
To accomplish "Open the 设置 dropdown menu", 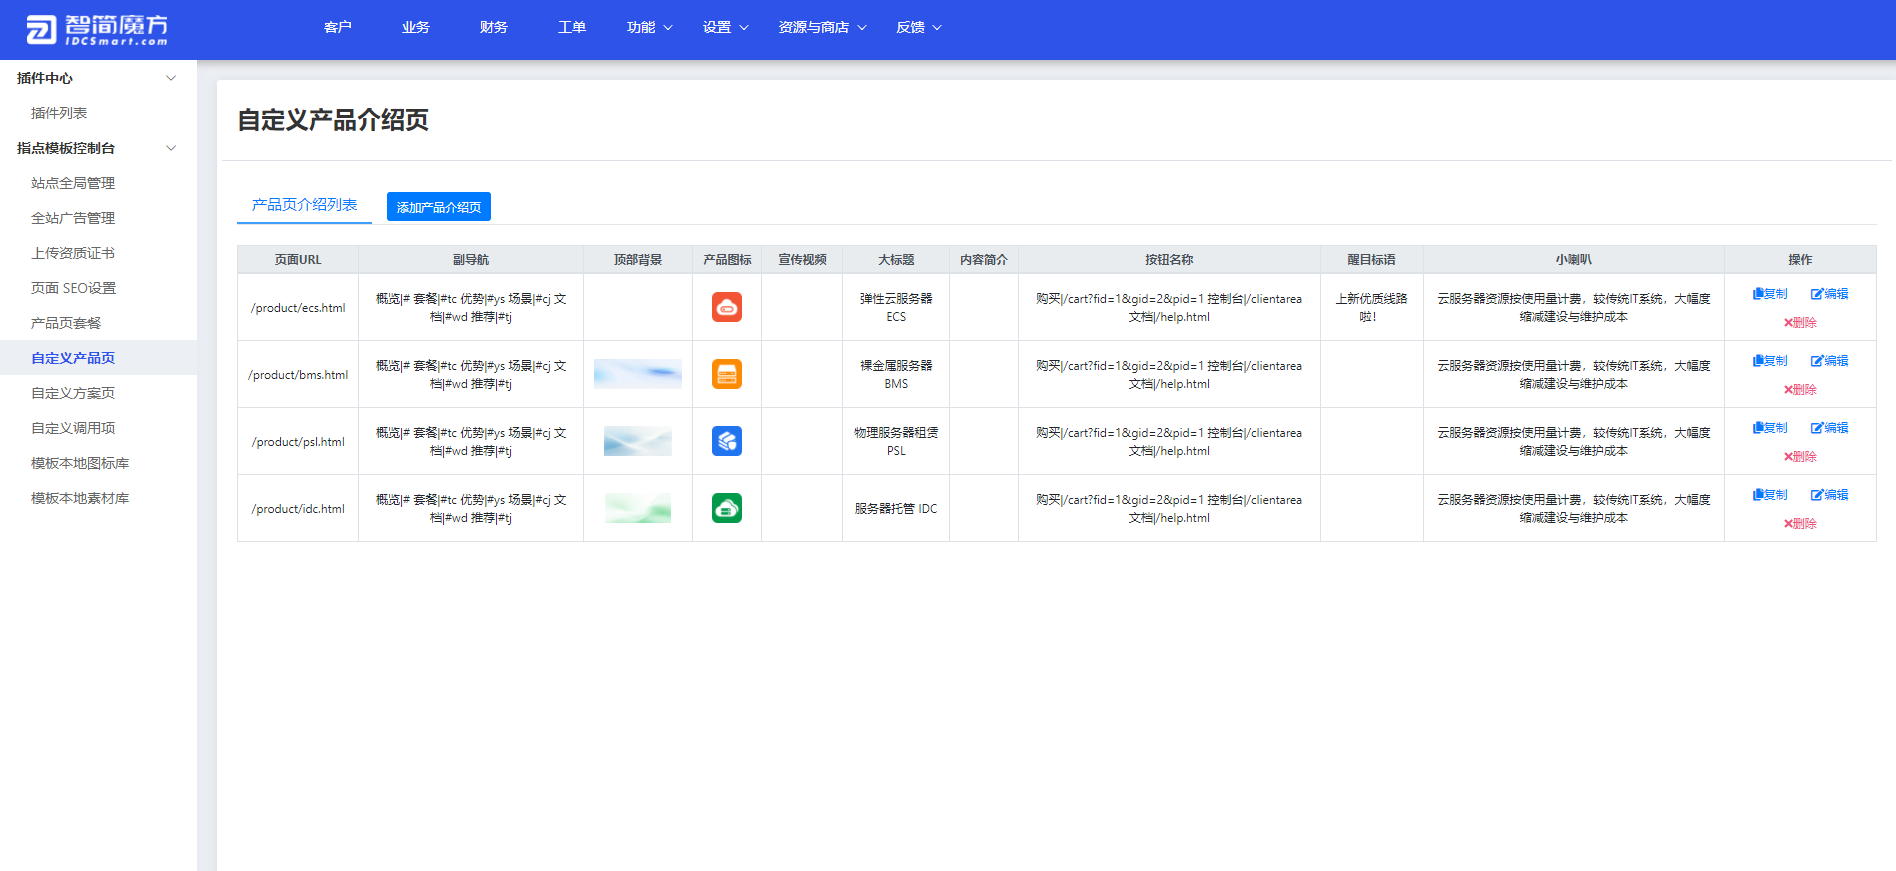I will tap(725, 27).
